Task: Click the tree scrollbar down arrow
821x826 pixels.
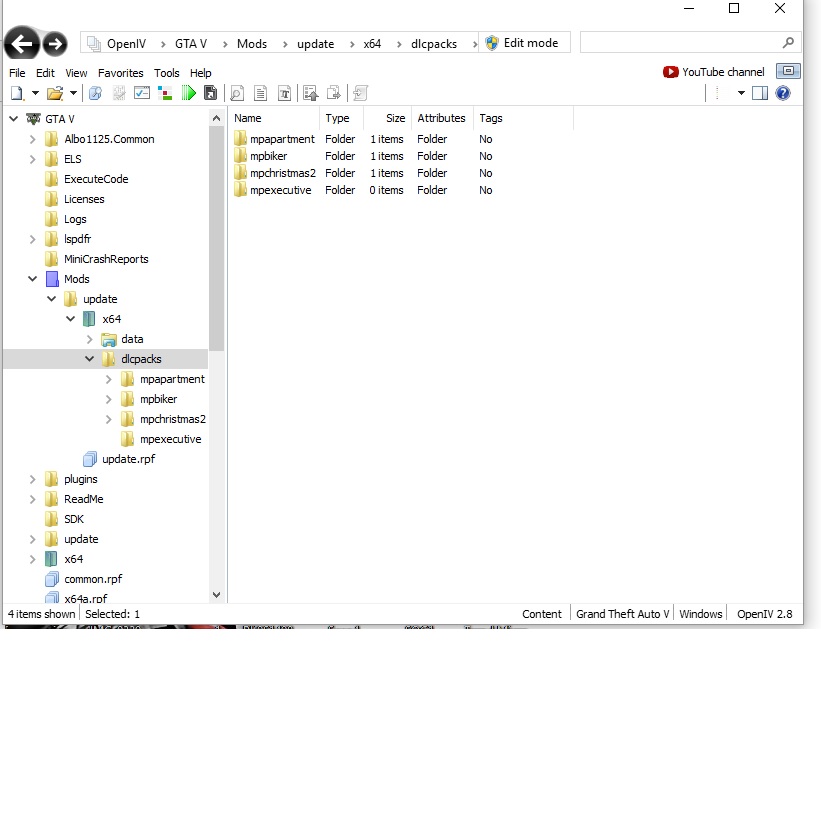Action: pos(216,595)
